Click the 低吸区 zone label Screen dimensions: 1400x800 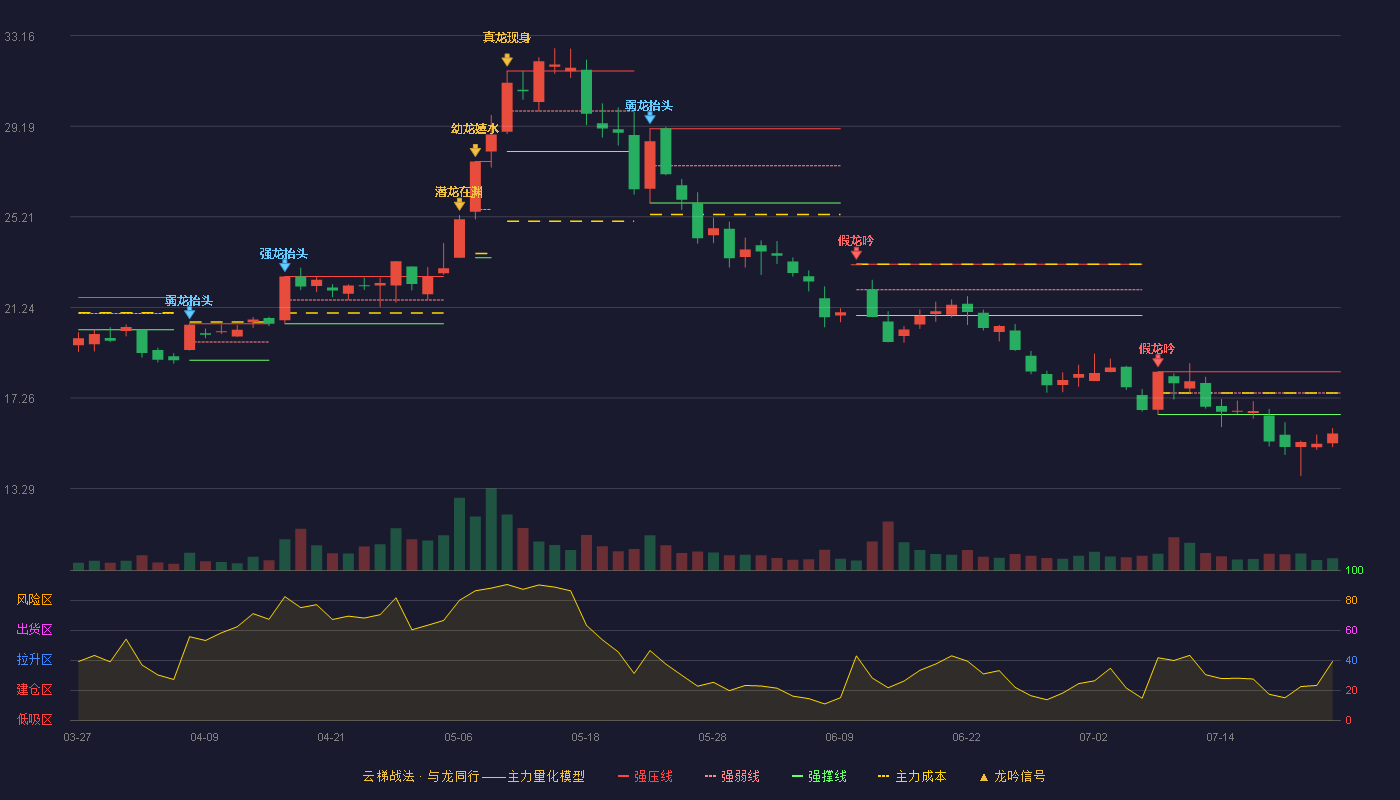(34, 720)
